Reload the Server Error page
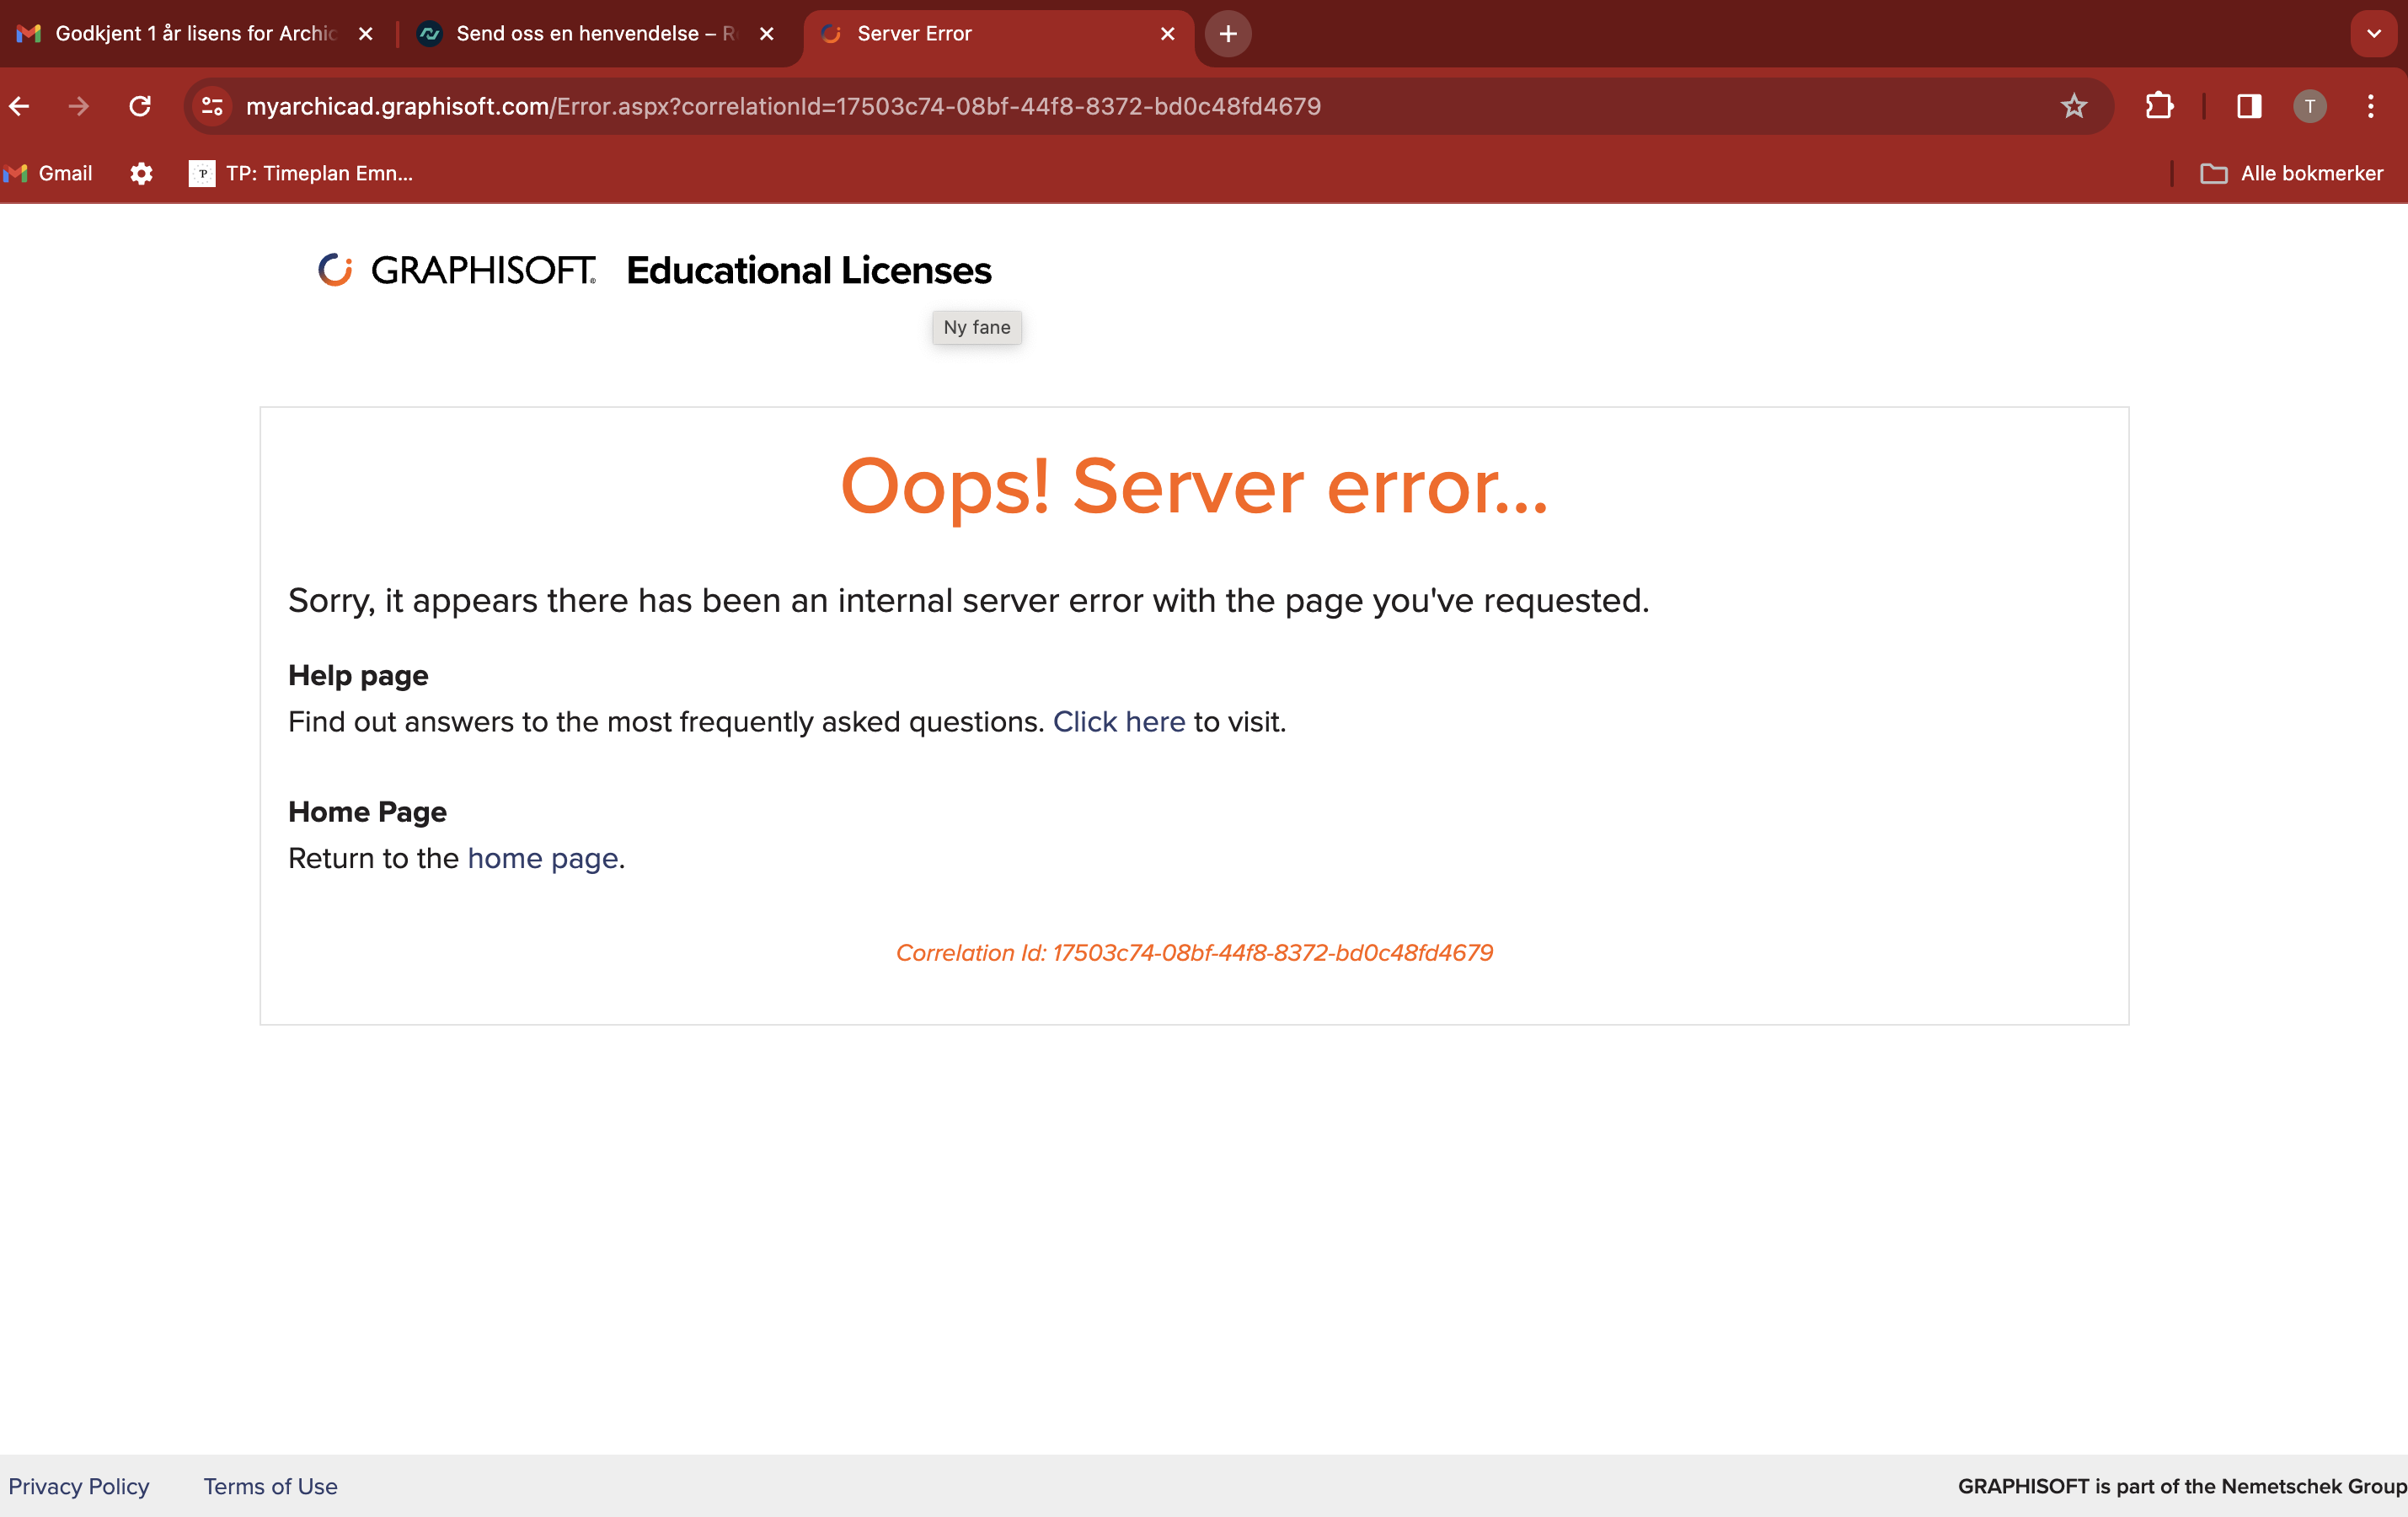The image size is (2408, 1517). click(140, 106)
